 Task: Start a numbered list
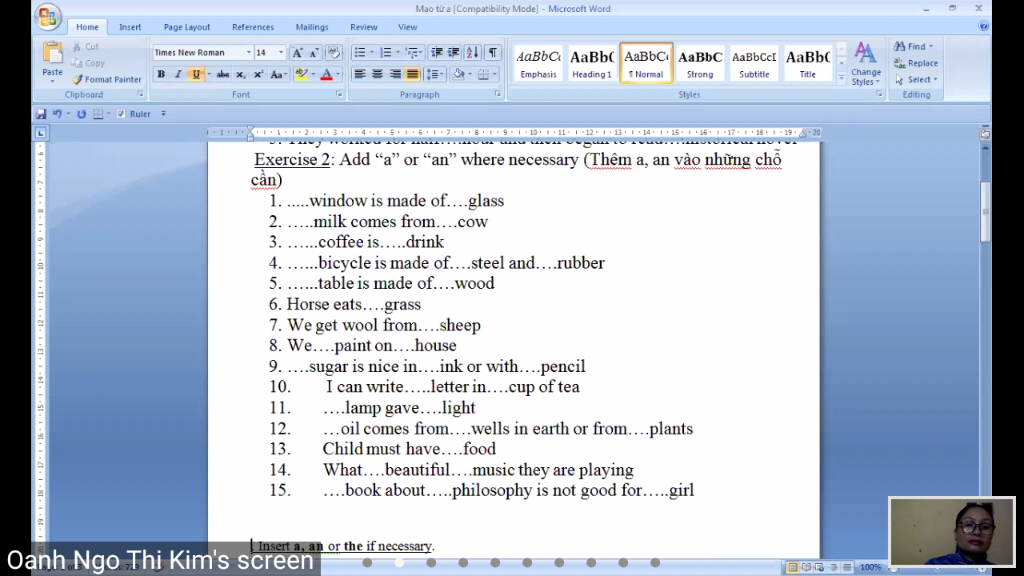pyautogui.click(x=386, y=53)
